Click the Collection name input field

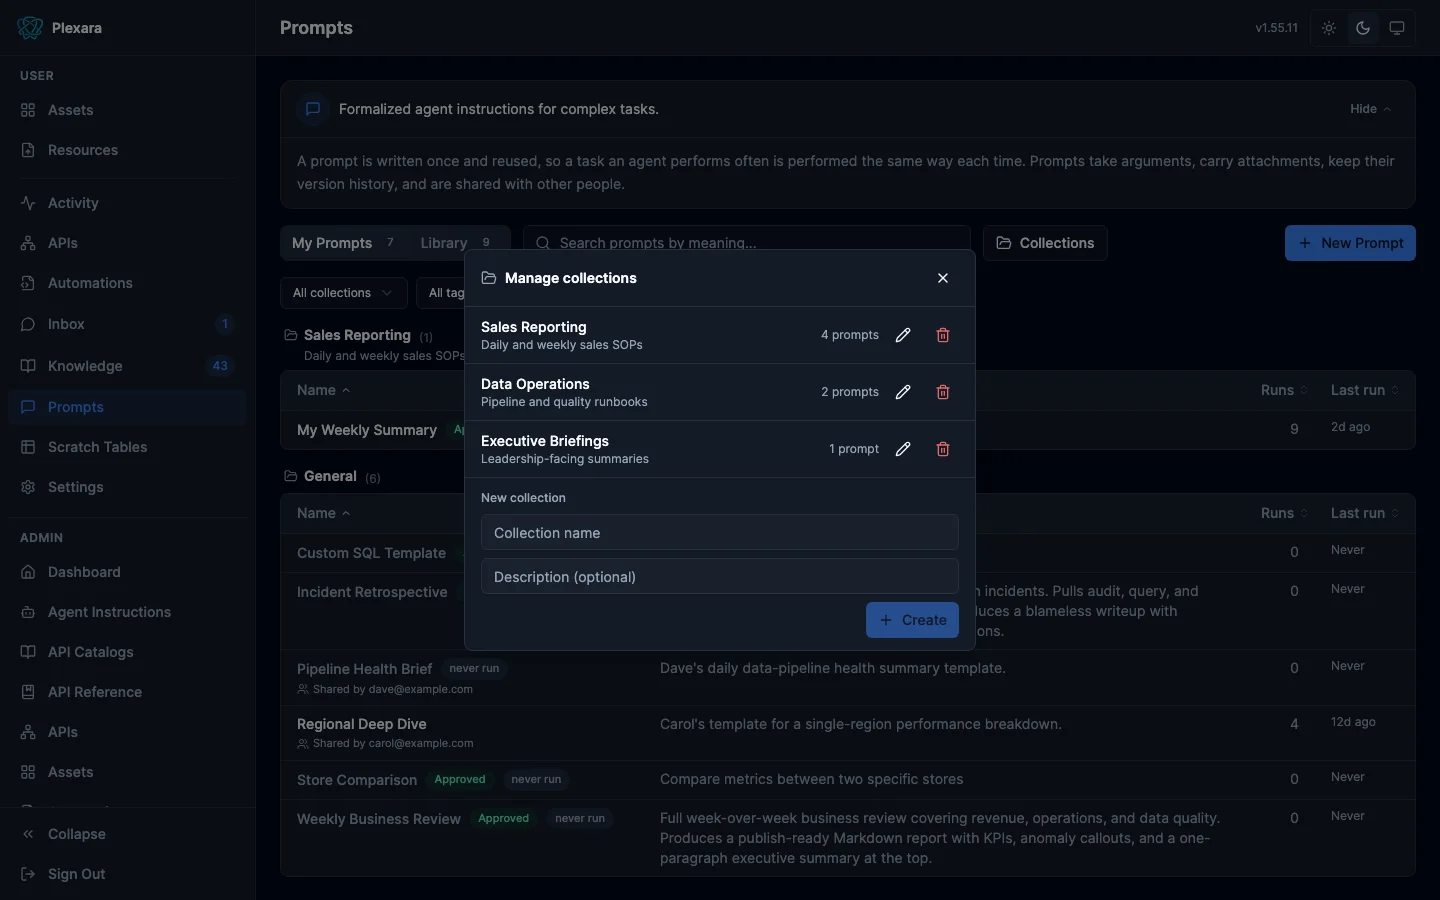[720, 532]
